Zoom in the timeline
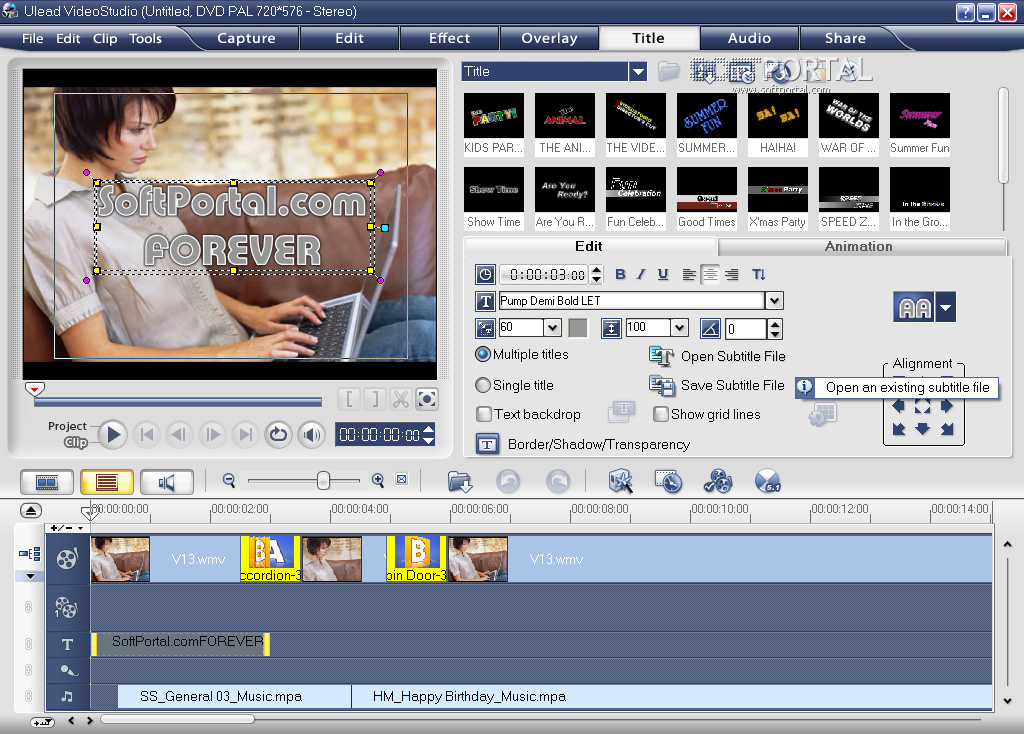Viewport: 1024px width, 734px height. click(x=377, y=481)
